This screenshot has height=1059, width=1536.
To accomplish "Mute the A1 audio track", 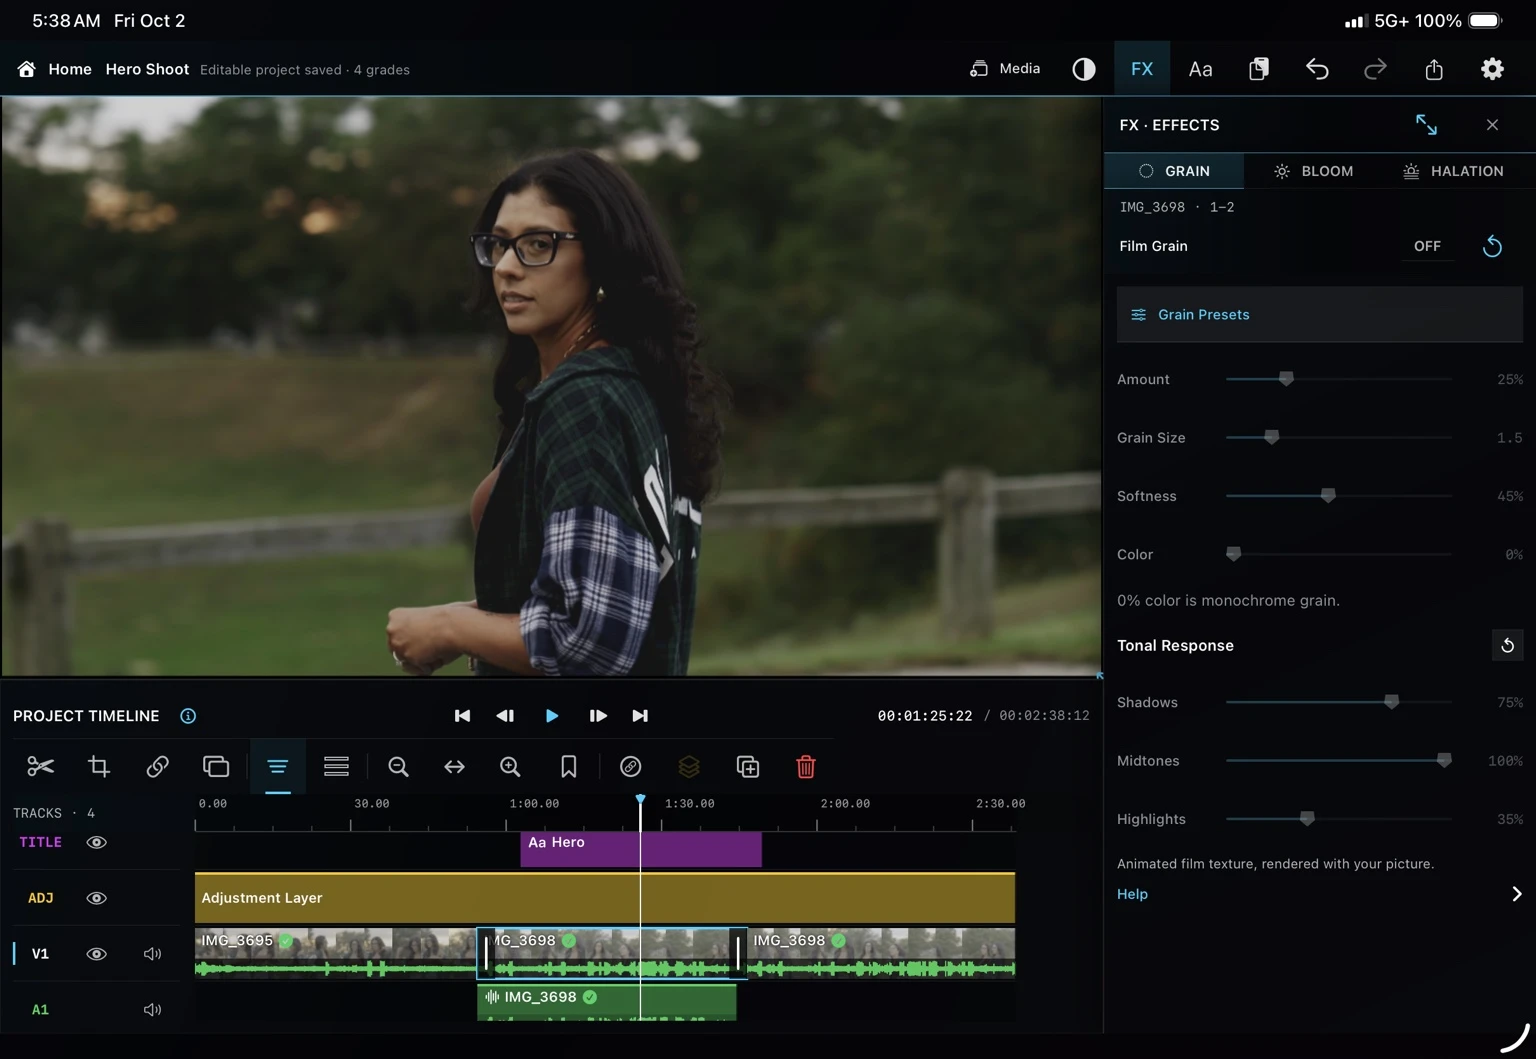I will [x=152, y=1010].
